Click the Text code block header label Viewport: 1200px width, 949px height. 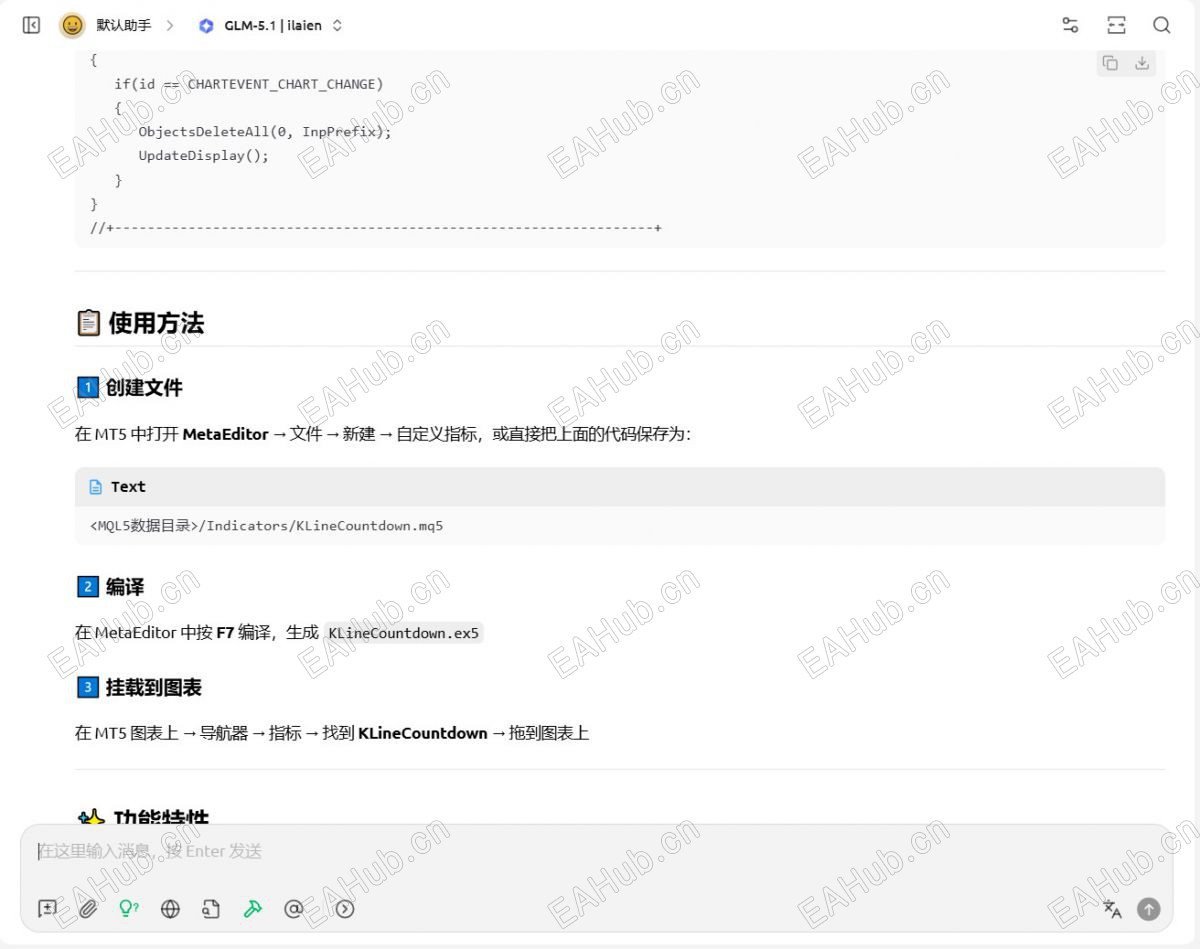(x=128, y=487)
